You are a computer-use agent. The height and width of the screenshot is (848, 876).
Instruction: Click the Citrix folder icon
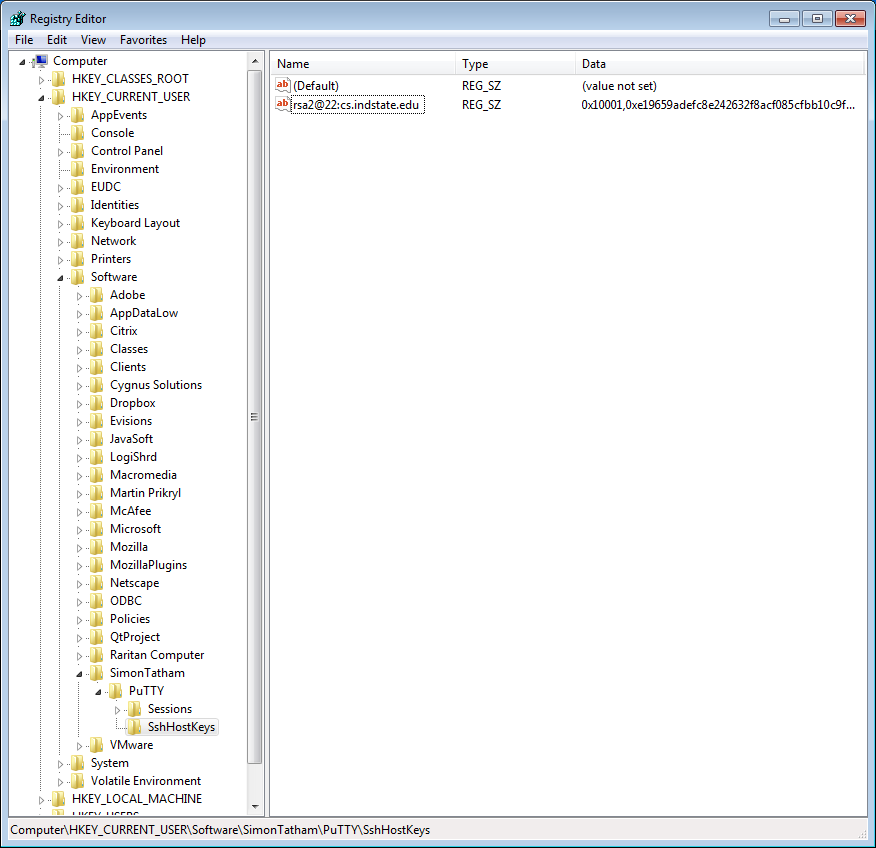[97, 331]
